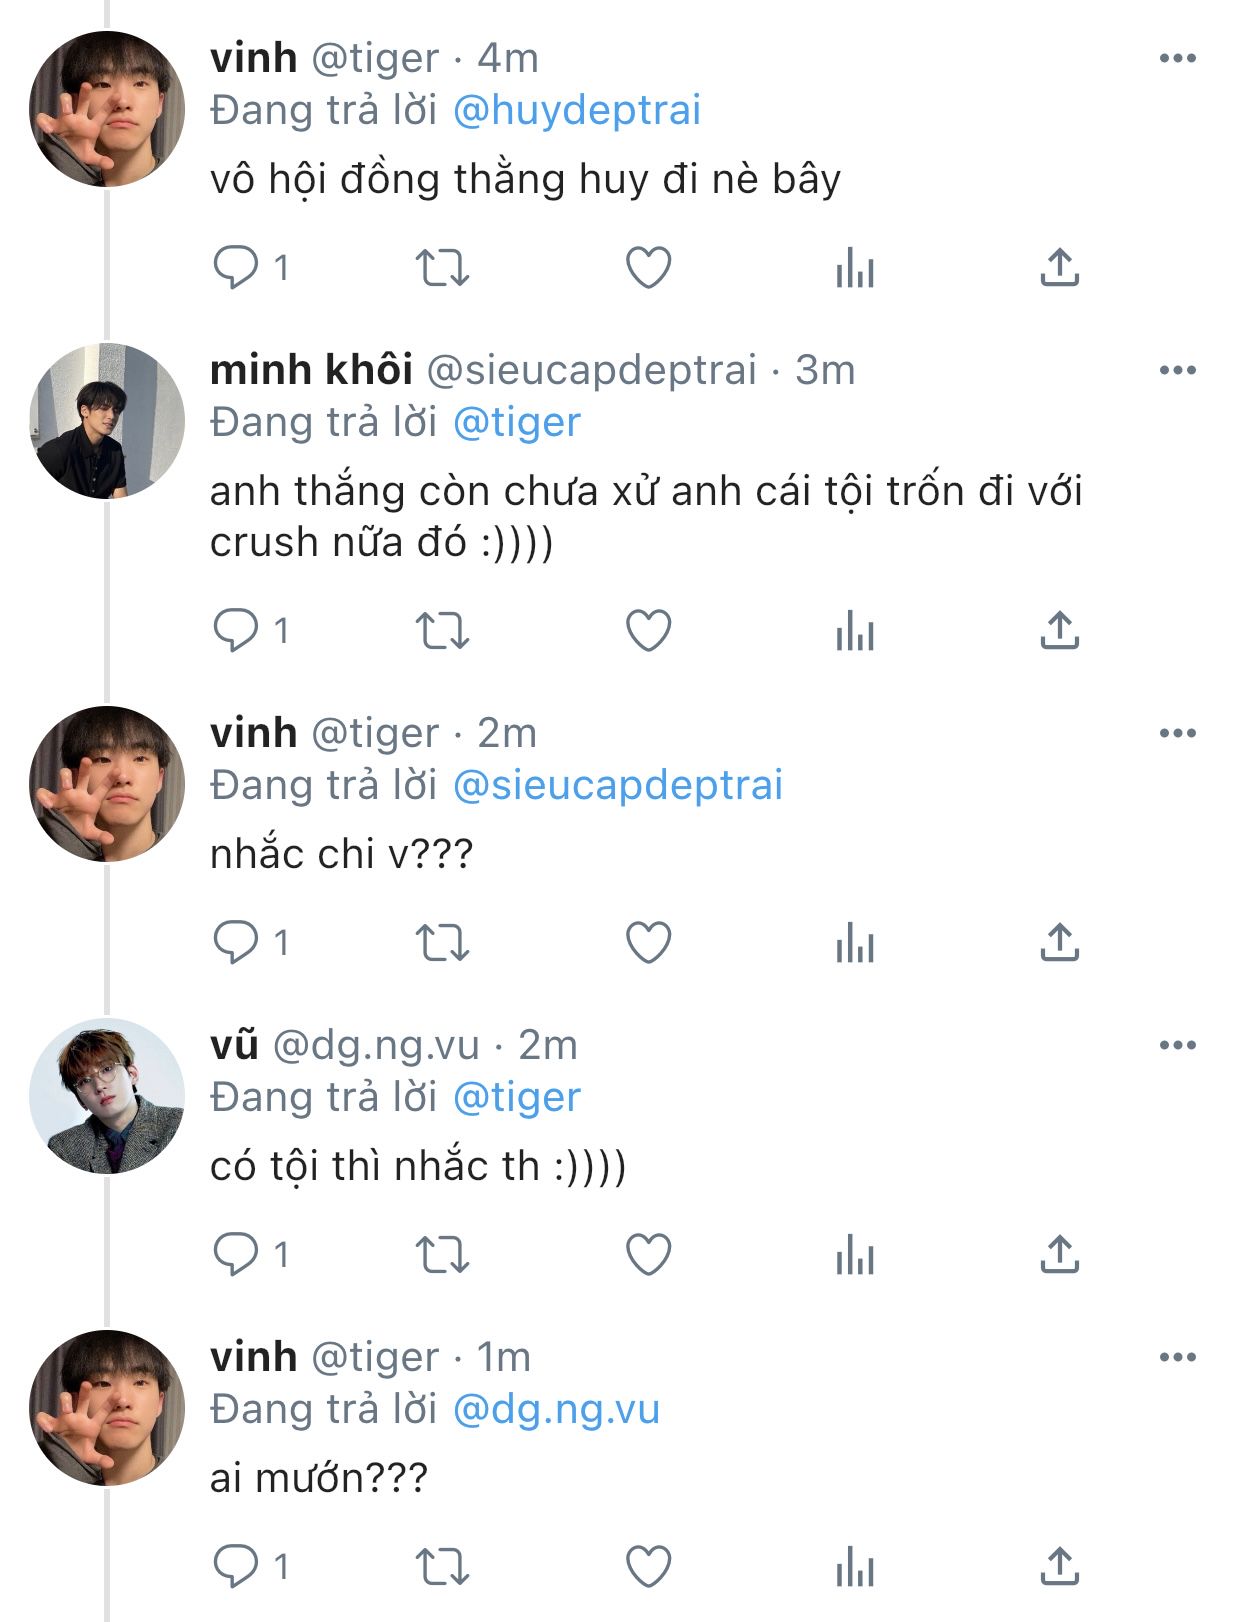Click the @dg.ng.vu mention link
1241x1622 pixels.
point(556,1409)
